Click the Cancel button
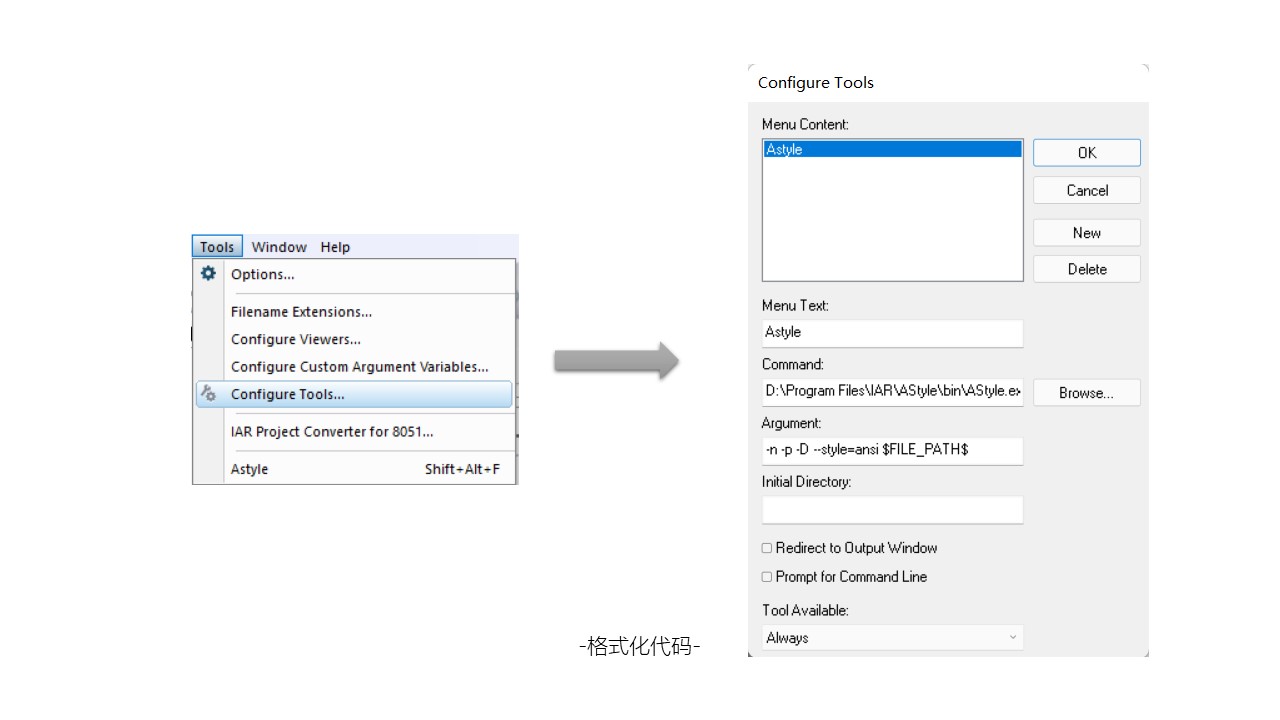Screen dimensions: 1280x720 click(1086, 191)
